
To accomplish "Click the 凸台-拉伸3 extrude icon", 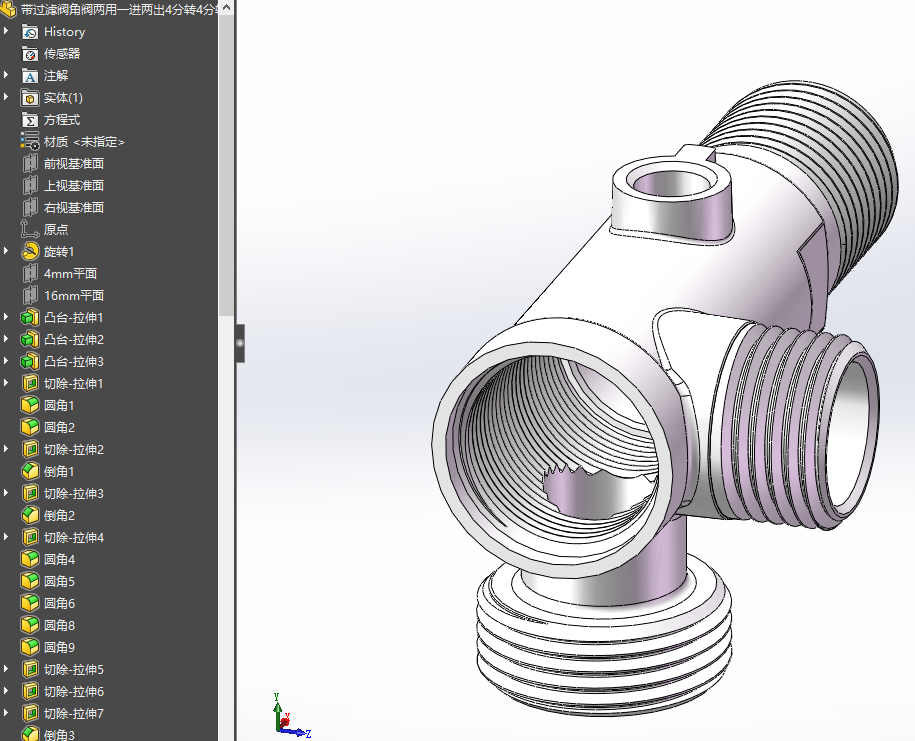I will click(30, 362).
